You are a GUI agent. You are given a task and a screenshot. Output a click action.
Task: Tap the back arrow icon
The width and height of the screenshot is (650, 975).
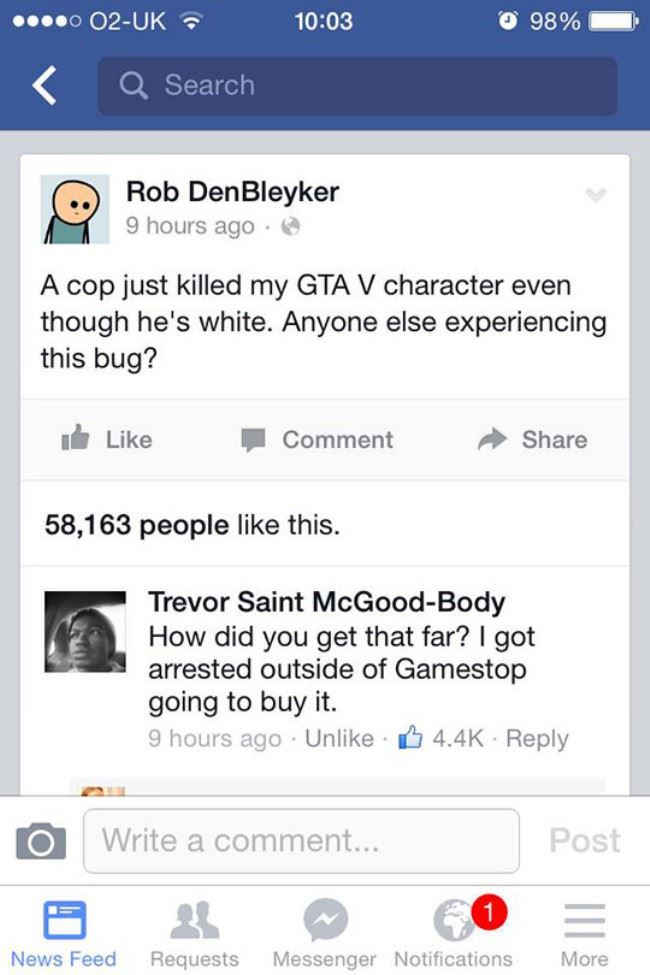tap(45, 85)
